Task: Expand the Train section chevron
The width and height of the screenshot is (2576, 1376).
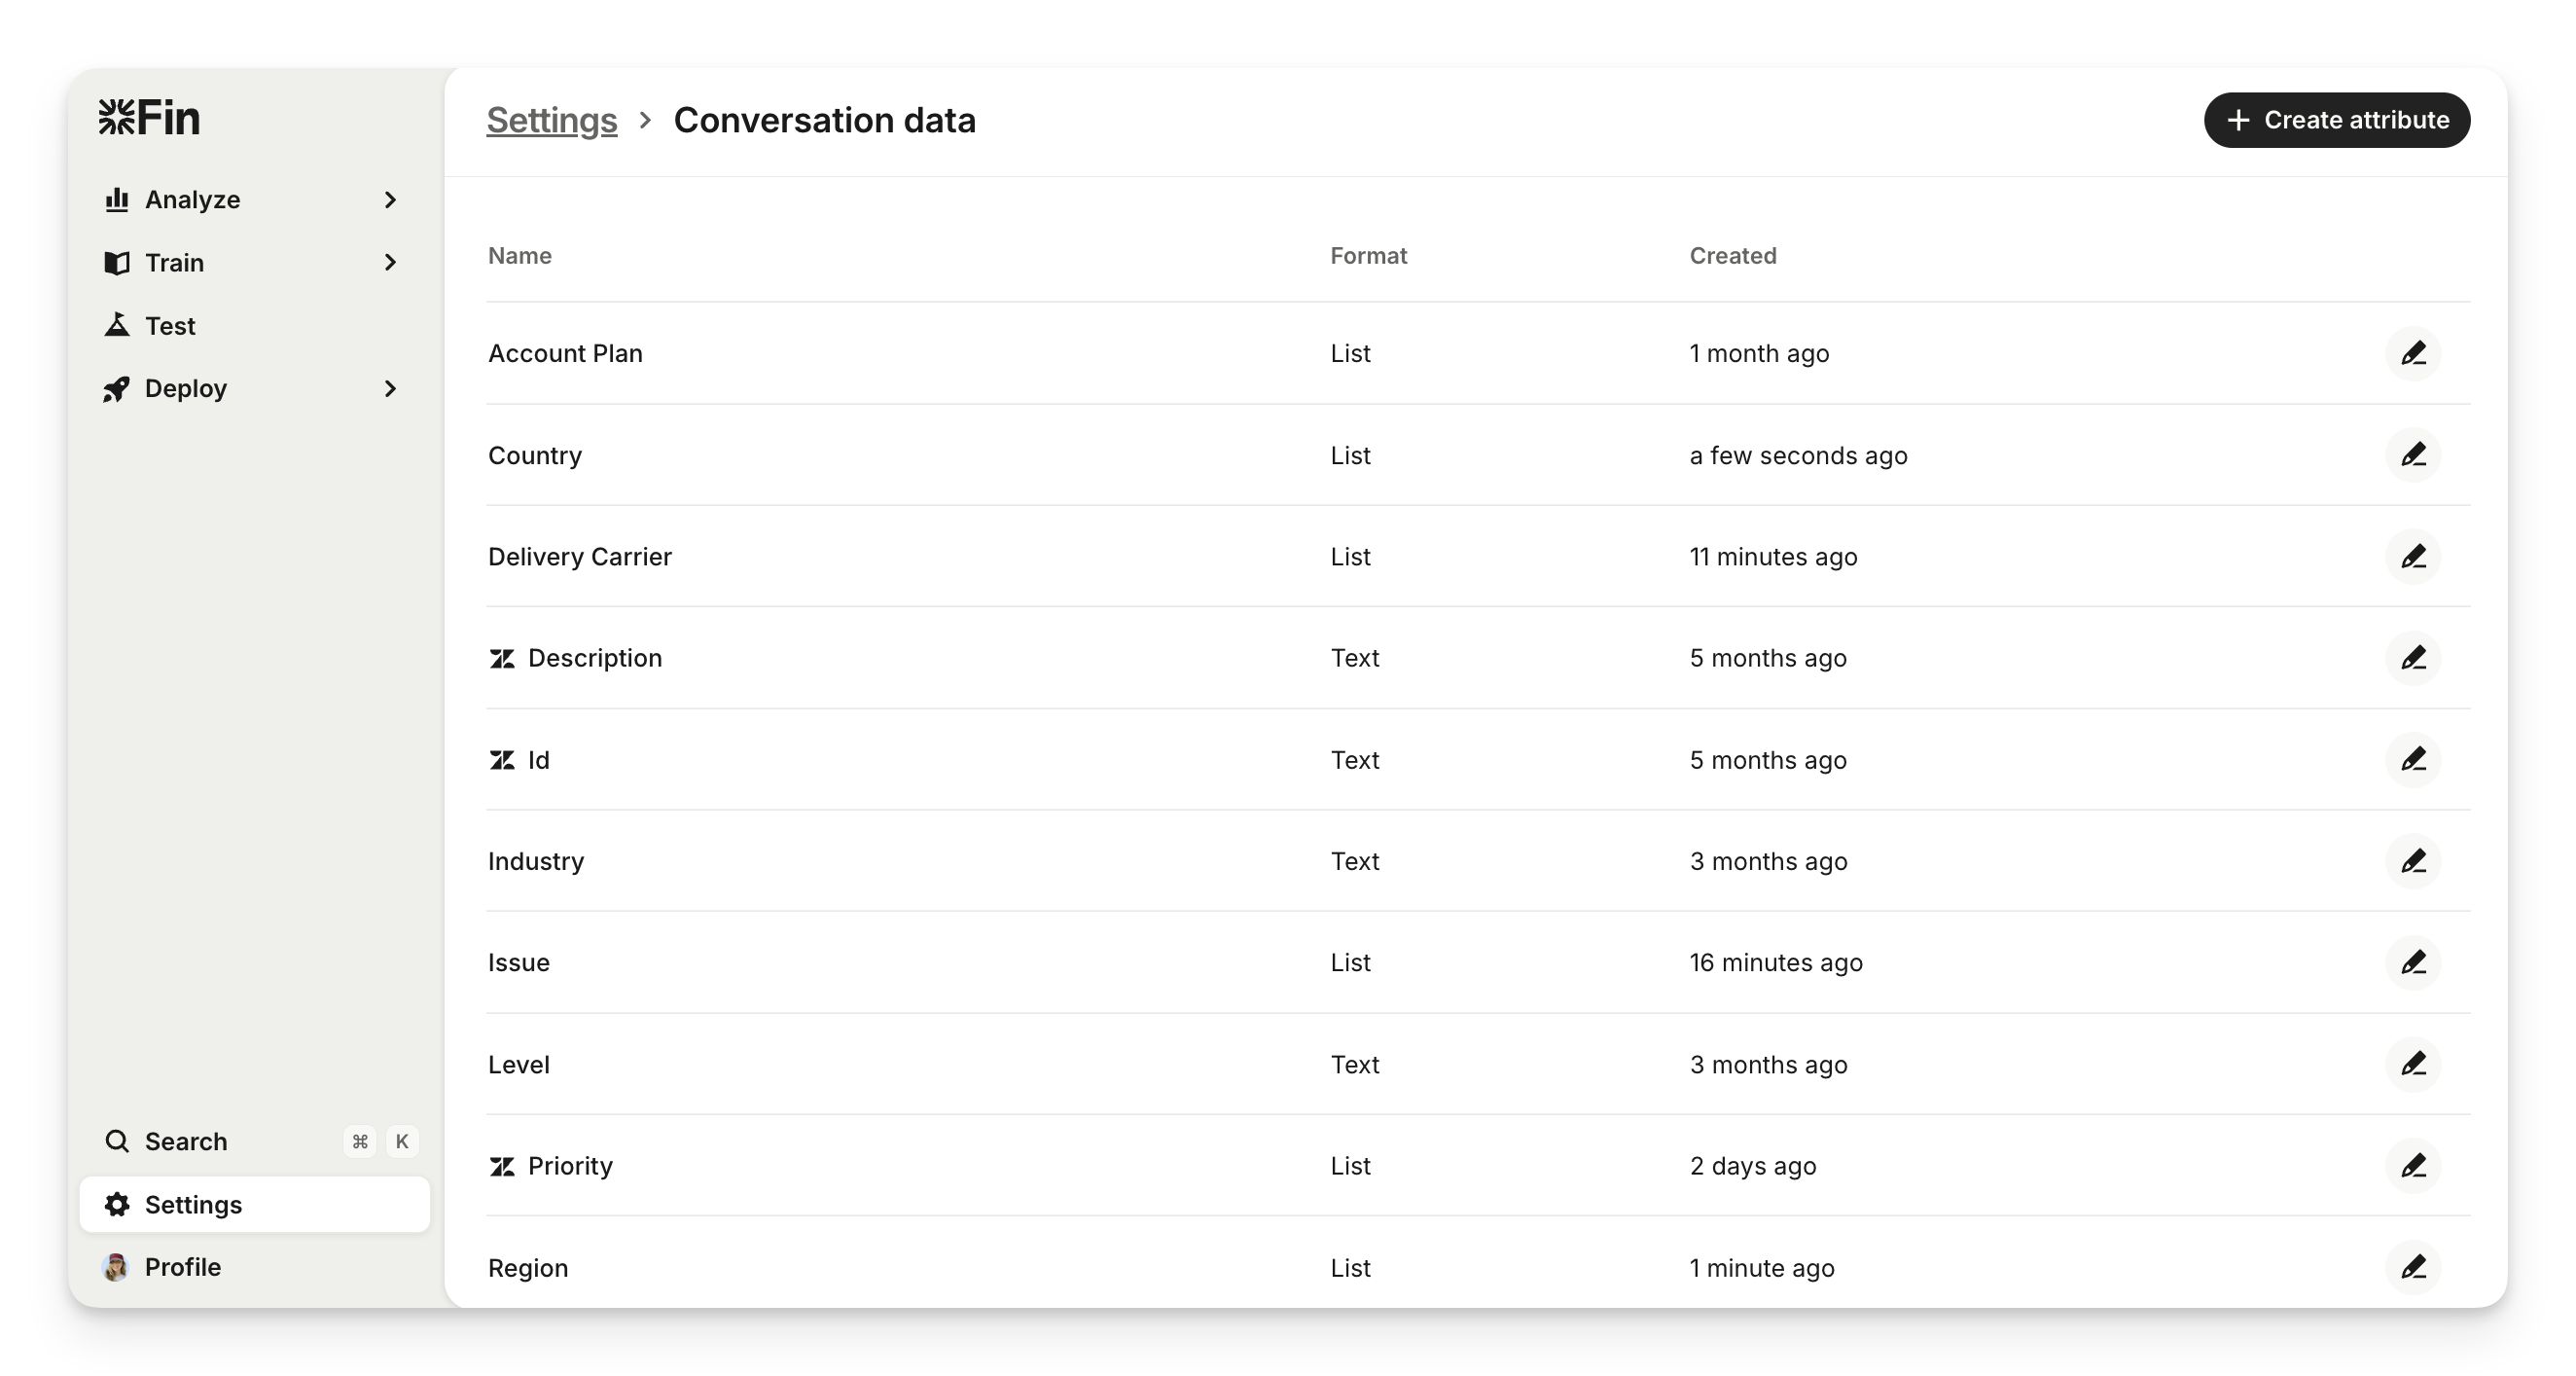Action: 390,263
